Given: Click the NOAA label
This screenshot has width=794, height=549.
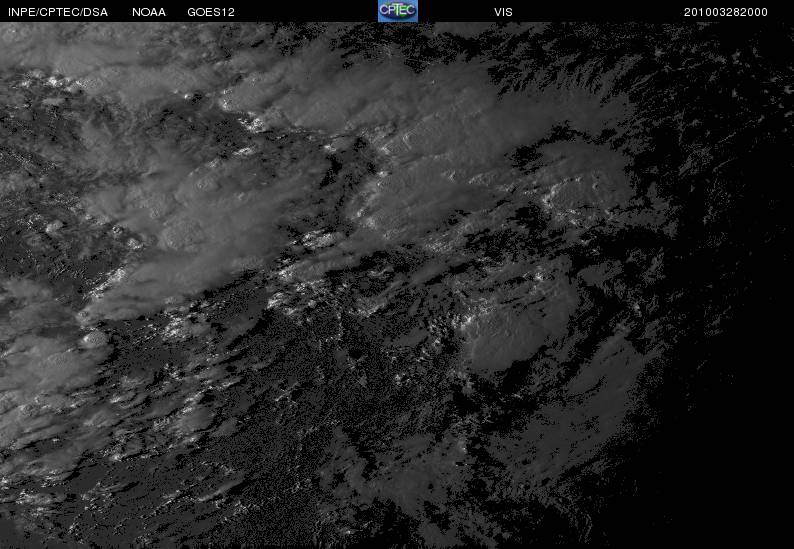Looking at the screenshot, I should [x=149, y=12].
